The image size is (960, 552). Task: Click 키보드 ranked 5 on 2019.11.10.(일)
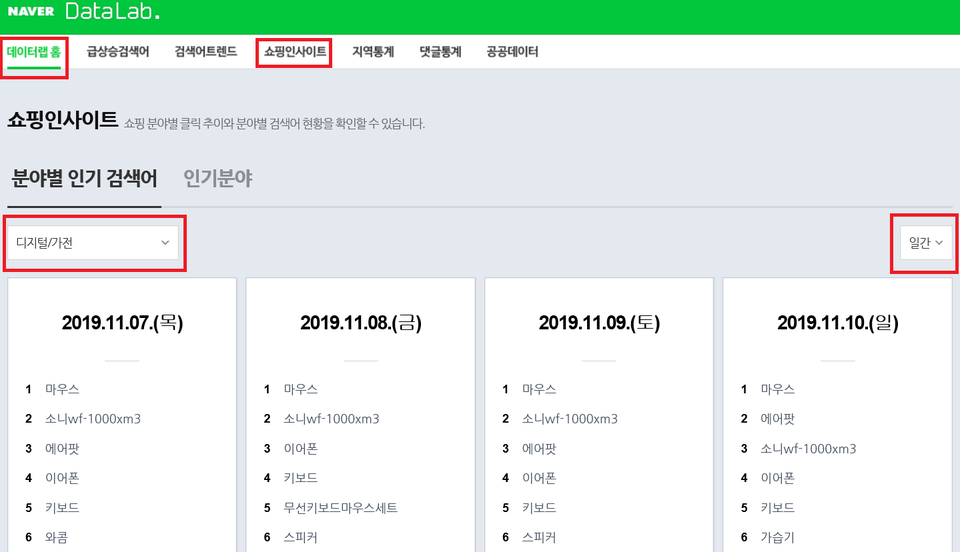[x=778, y=508]
